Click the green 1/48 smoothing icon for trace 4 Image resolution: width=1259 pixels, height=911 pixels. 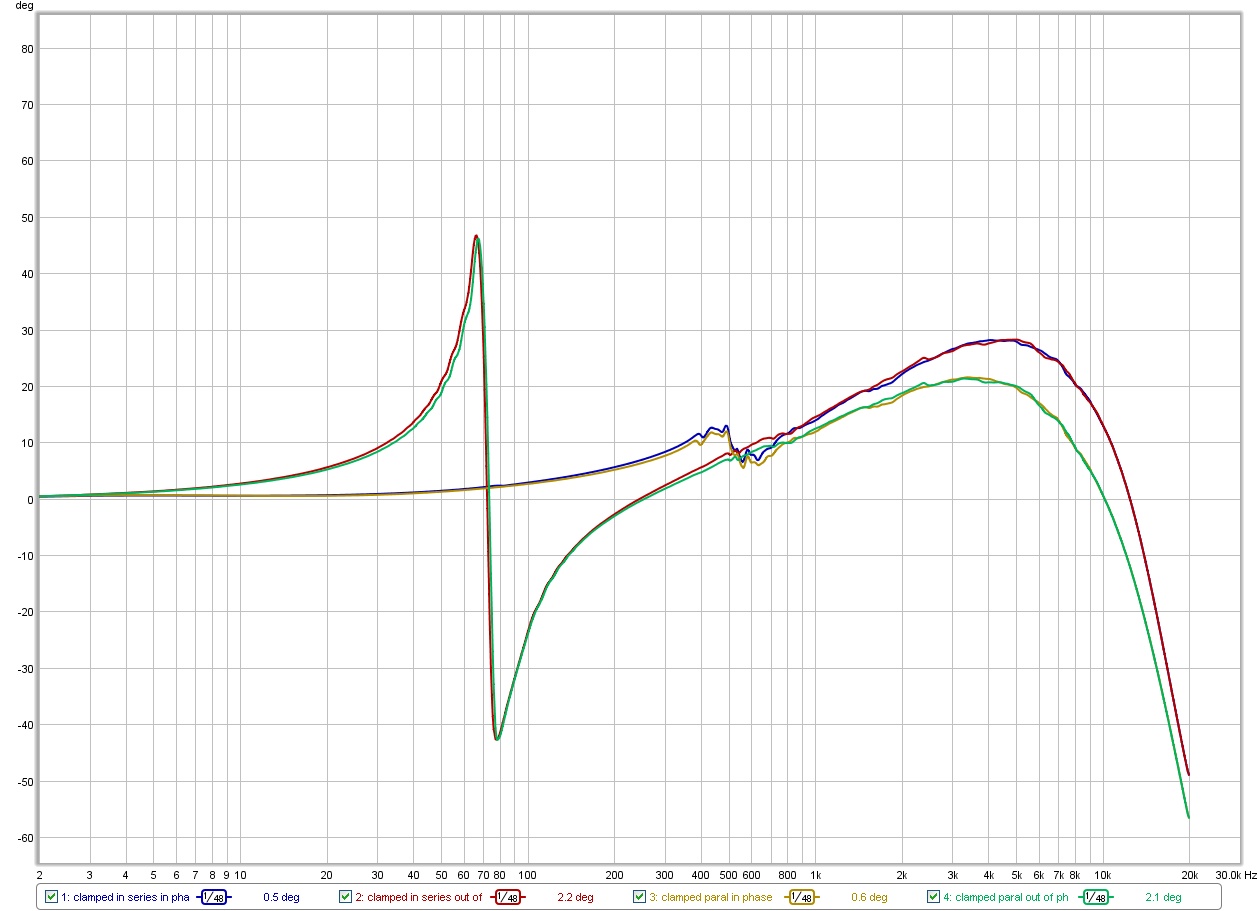point(1097,897)
